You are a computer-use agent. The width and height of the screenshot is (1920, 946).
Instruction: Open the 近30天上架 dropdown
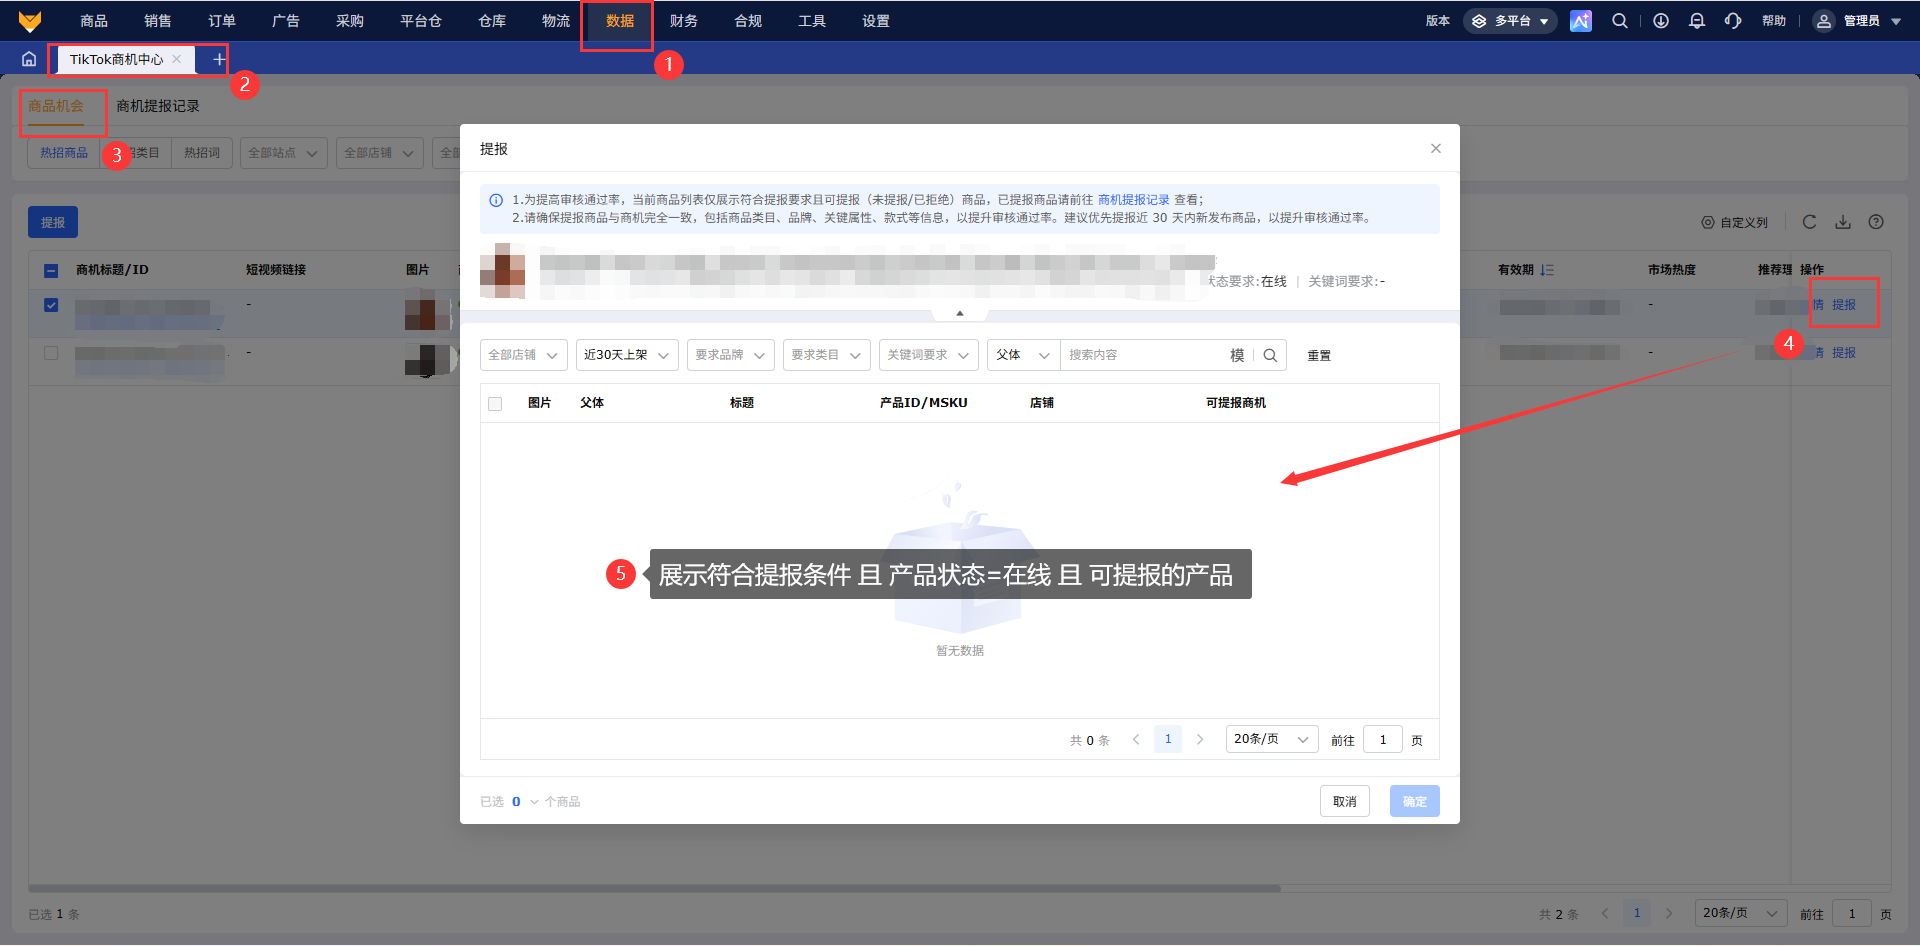pos(627,355)
